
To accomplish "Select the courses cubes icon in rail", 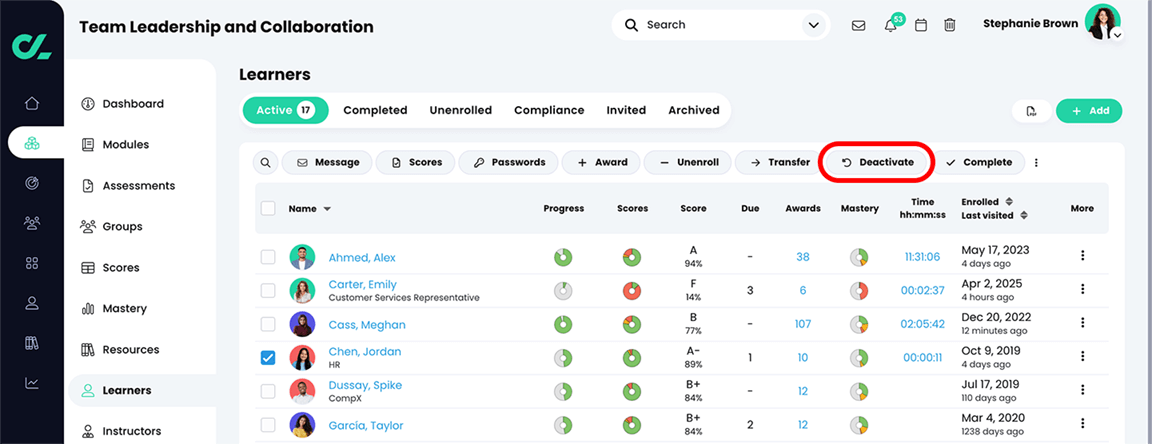I will pyautogui.click(x=32, y=143).
